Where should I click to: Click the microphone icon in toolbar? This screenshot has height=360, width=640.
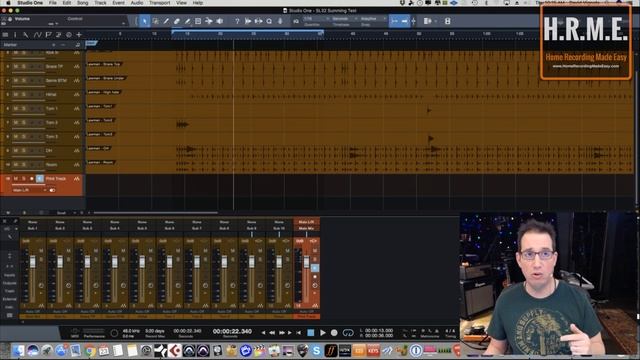(280, 21)
